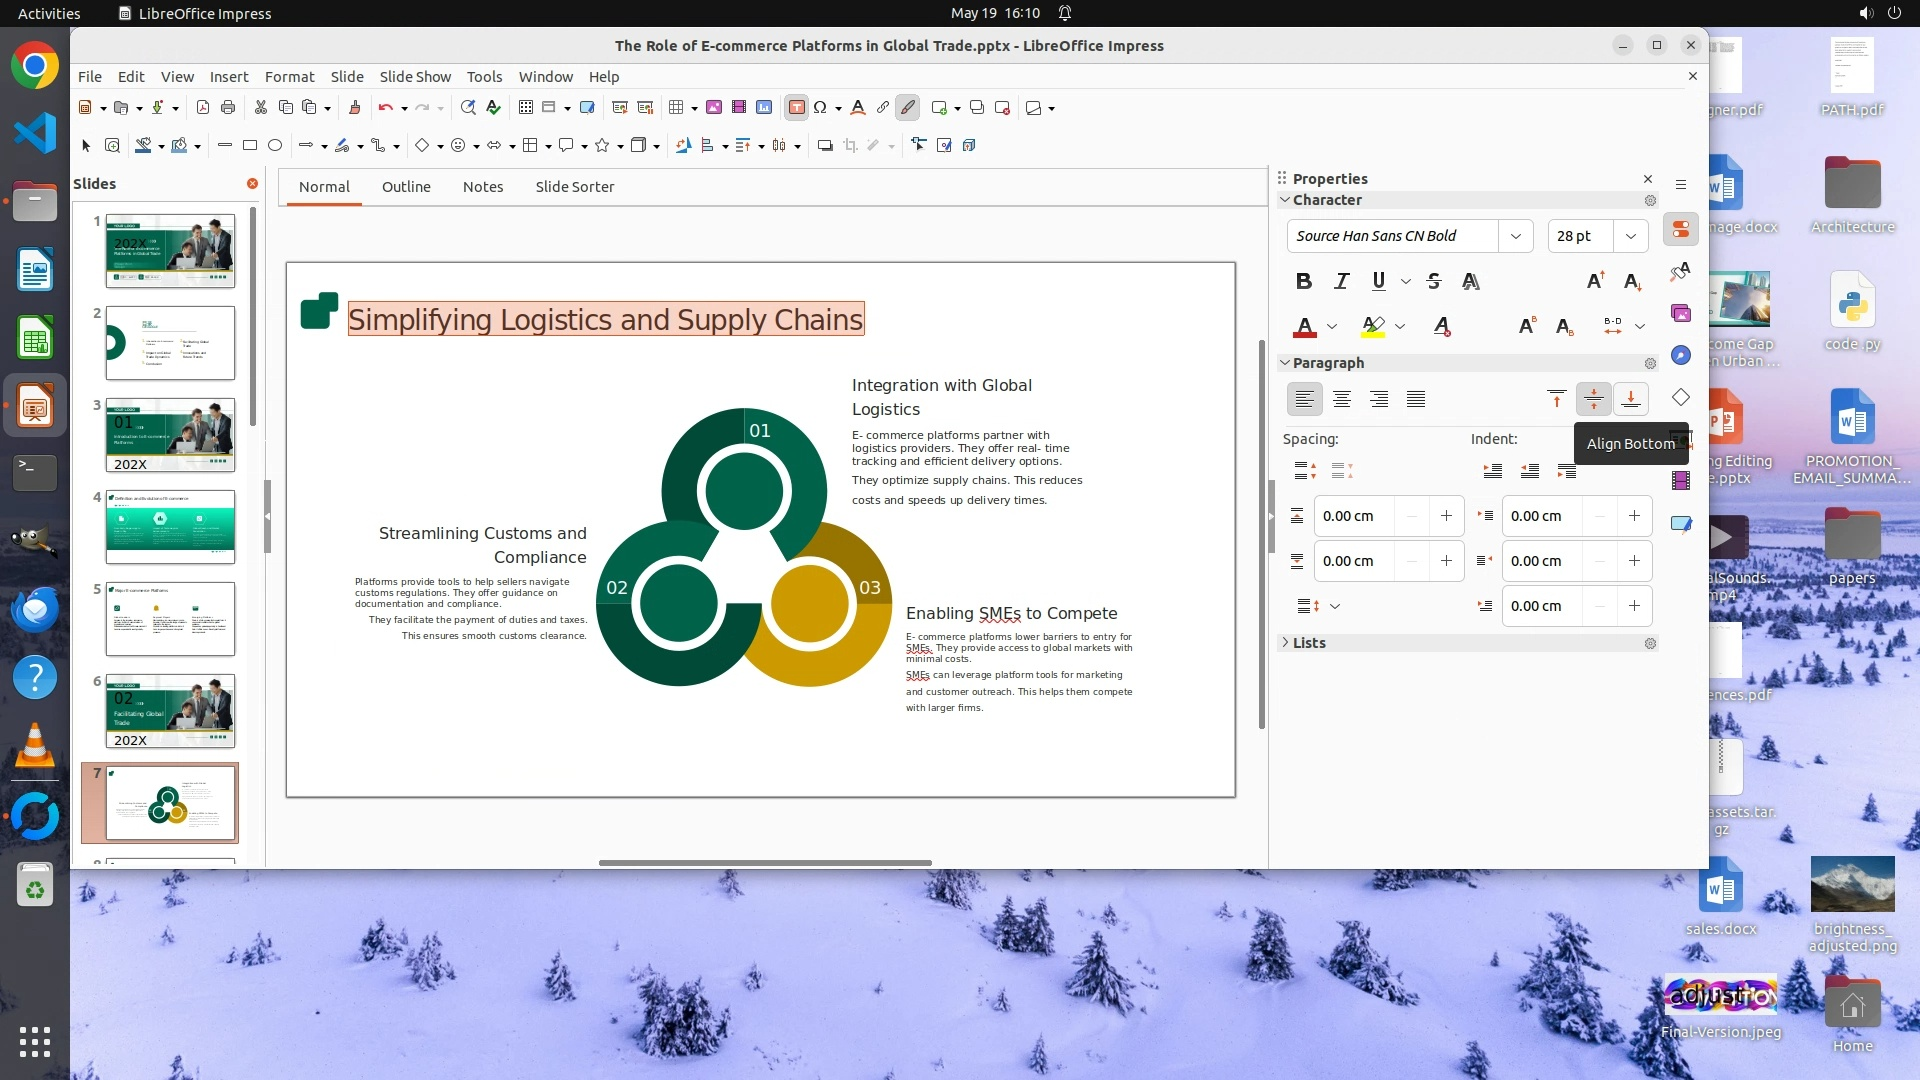Increase the above paragraph spacing value
This screenshot has width=1920, height=1080.
click(1446, 516)
